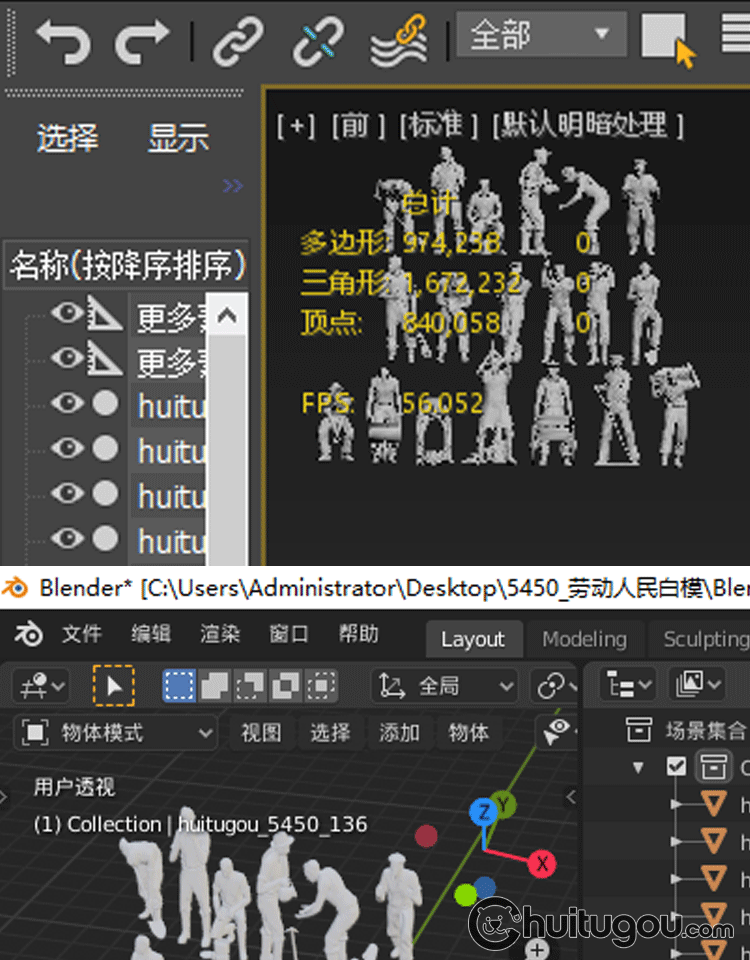Image resolution: width=750 pixels, height=960 pixels.
Task: Click the dark red negative X gizmo circle
Action: click(x=426, y=836)
